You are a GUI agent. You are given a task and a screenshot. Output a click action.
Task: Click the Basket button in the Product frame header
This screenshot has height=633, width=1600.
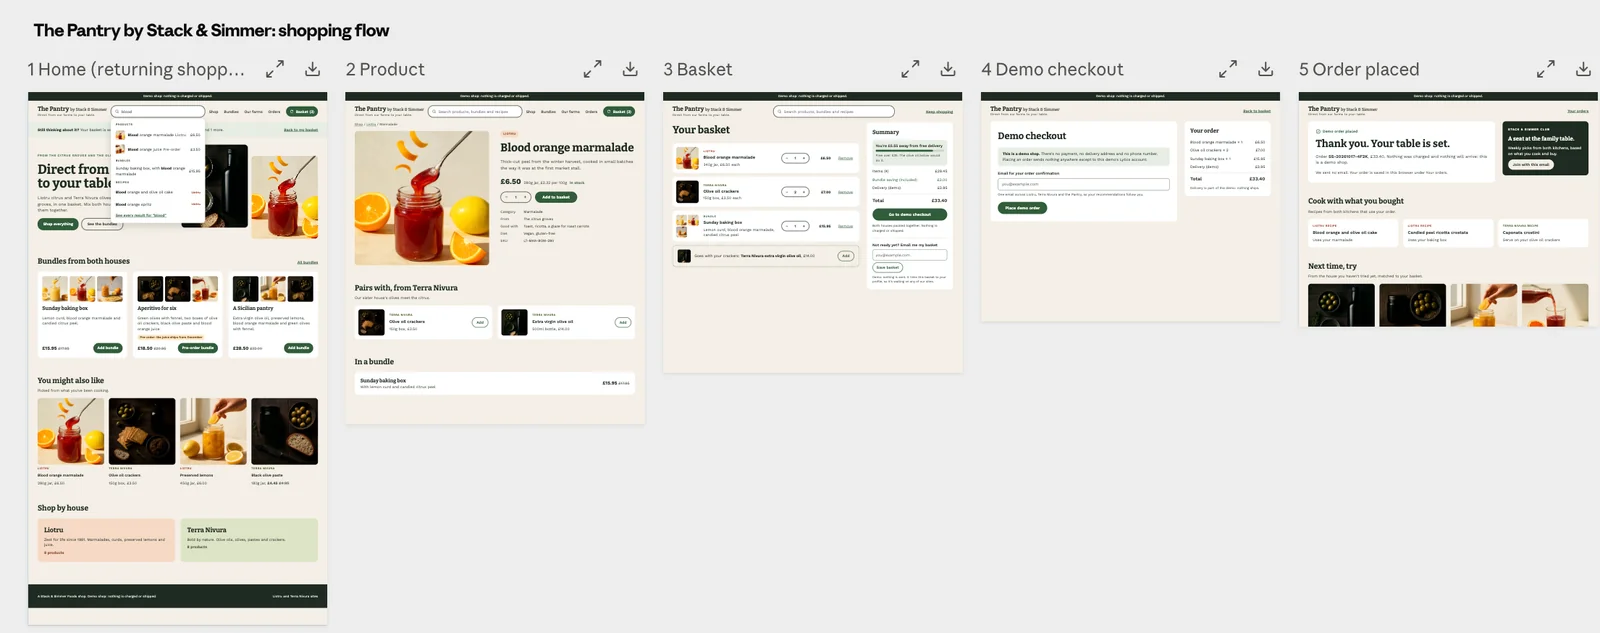(x=619, y=112)
